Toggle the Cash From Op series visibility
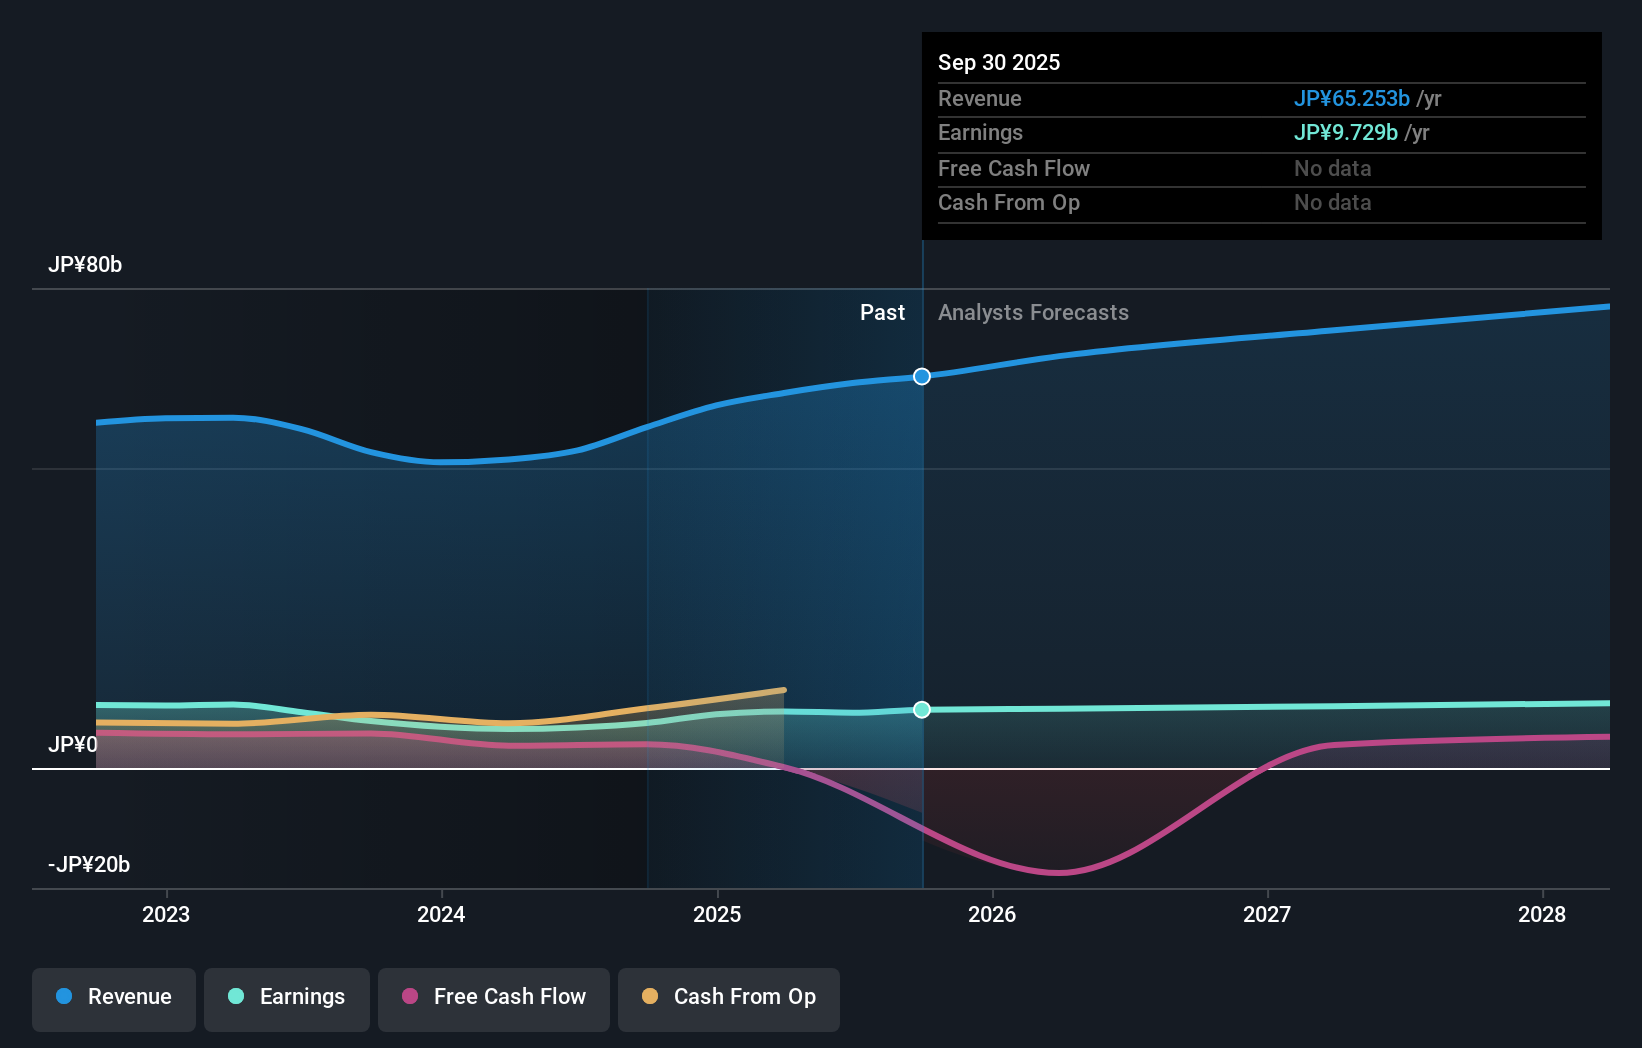1642x1048 pixels. (x=728, y=998)
